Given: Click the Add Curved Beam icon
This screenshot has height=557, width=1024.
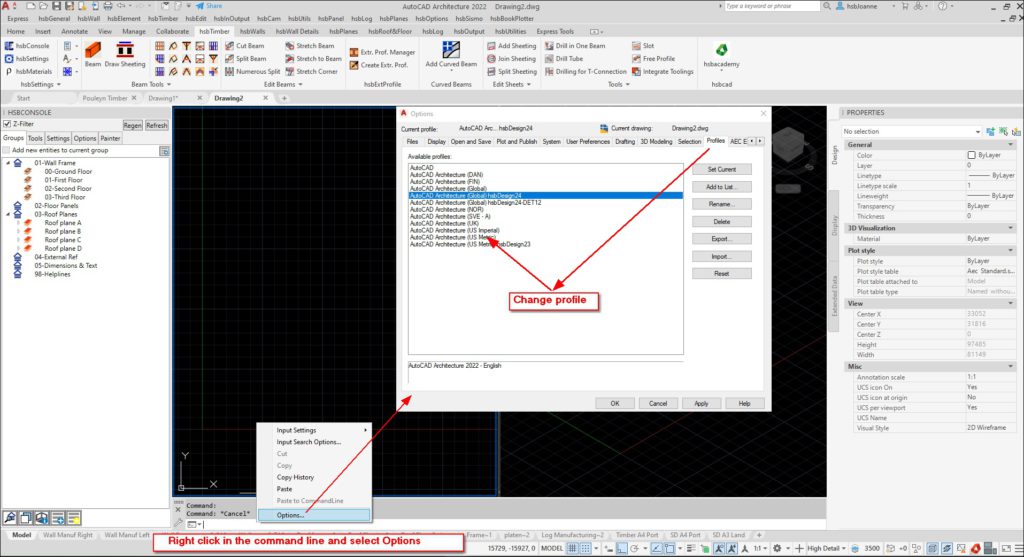Looking at the screenshot, I should coord(451,50).
